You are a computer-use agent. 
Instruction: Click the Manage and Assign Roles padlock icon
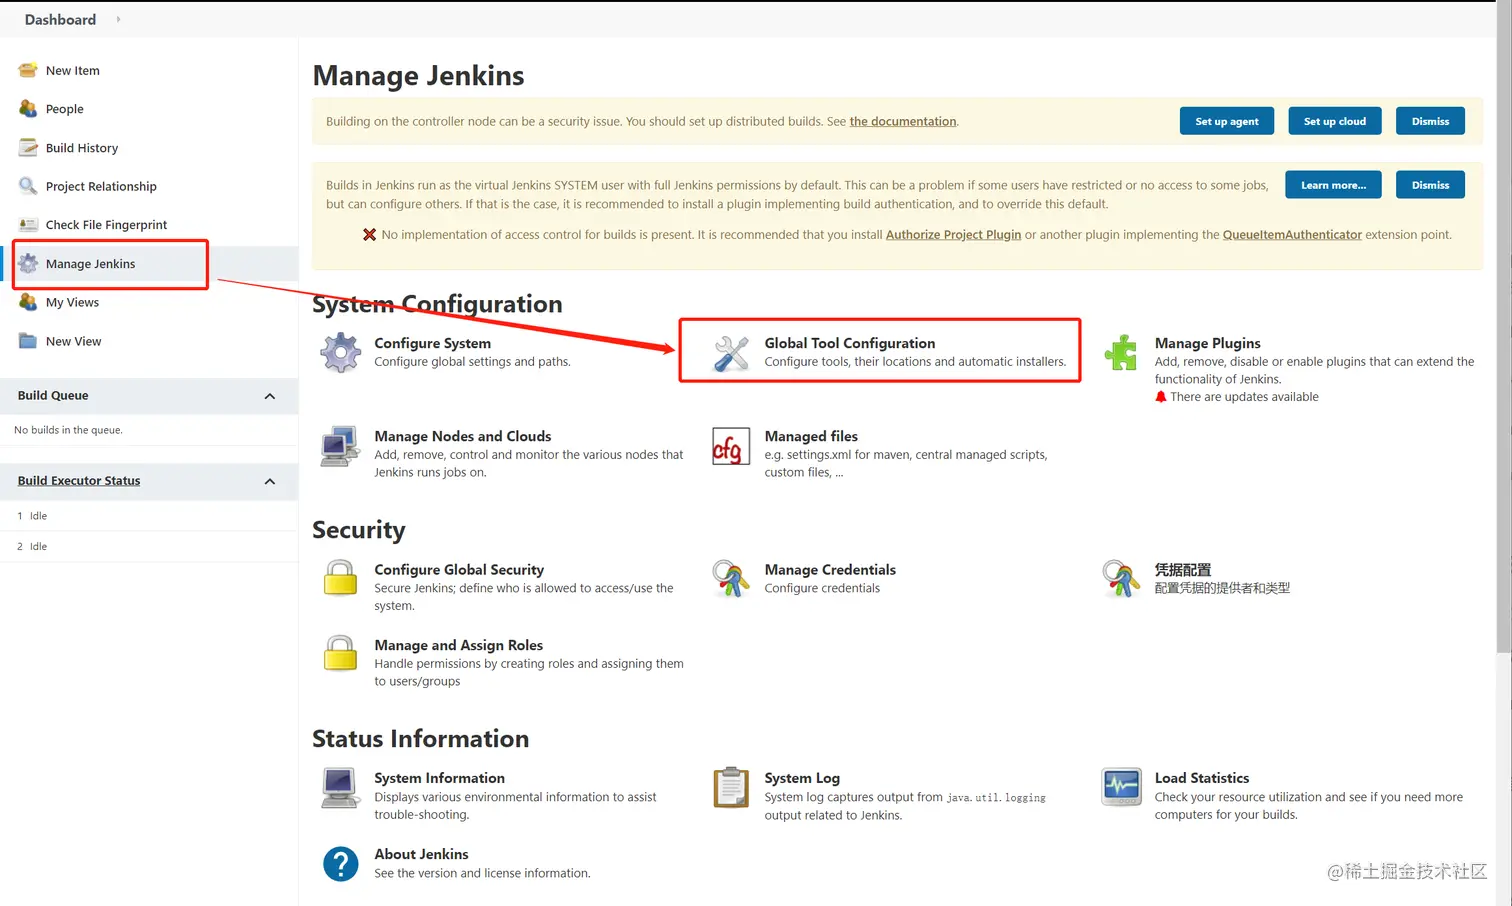click(340, 653)
